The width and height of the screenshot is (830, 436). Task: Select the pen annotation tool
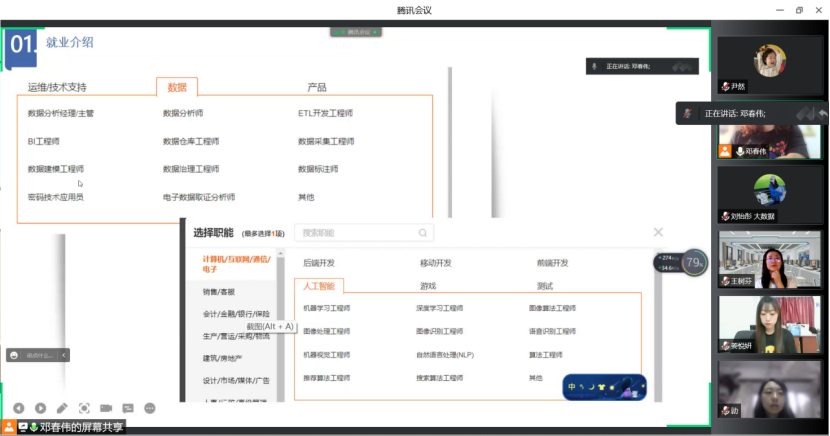tap(62, 408)
